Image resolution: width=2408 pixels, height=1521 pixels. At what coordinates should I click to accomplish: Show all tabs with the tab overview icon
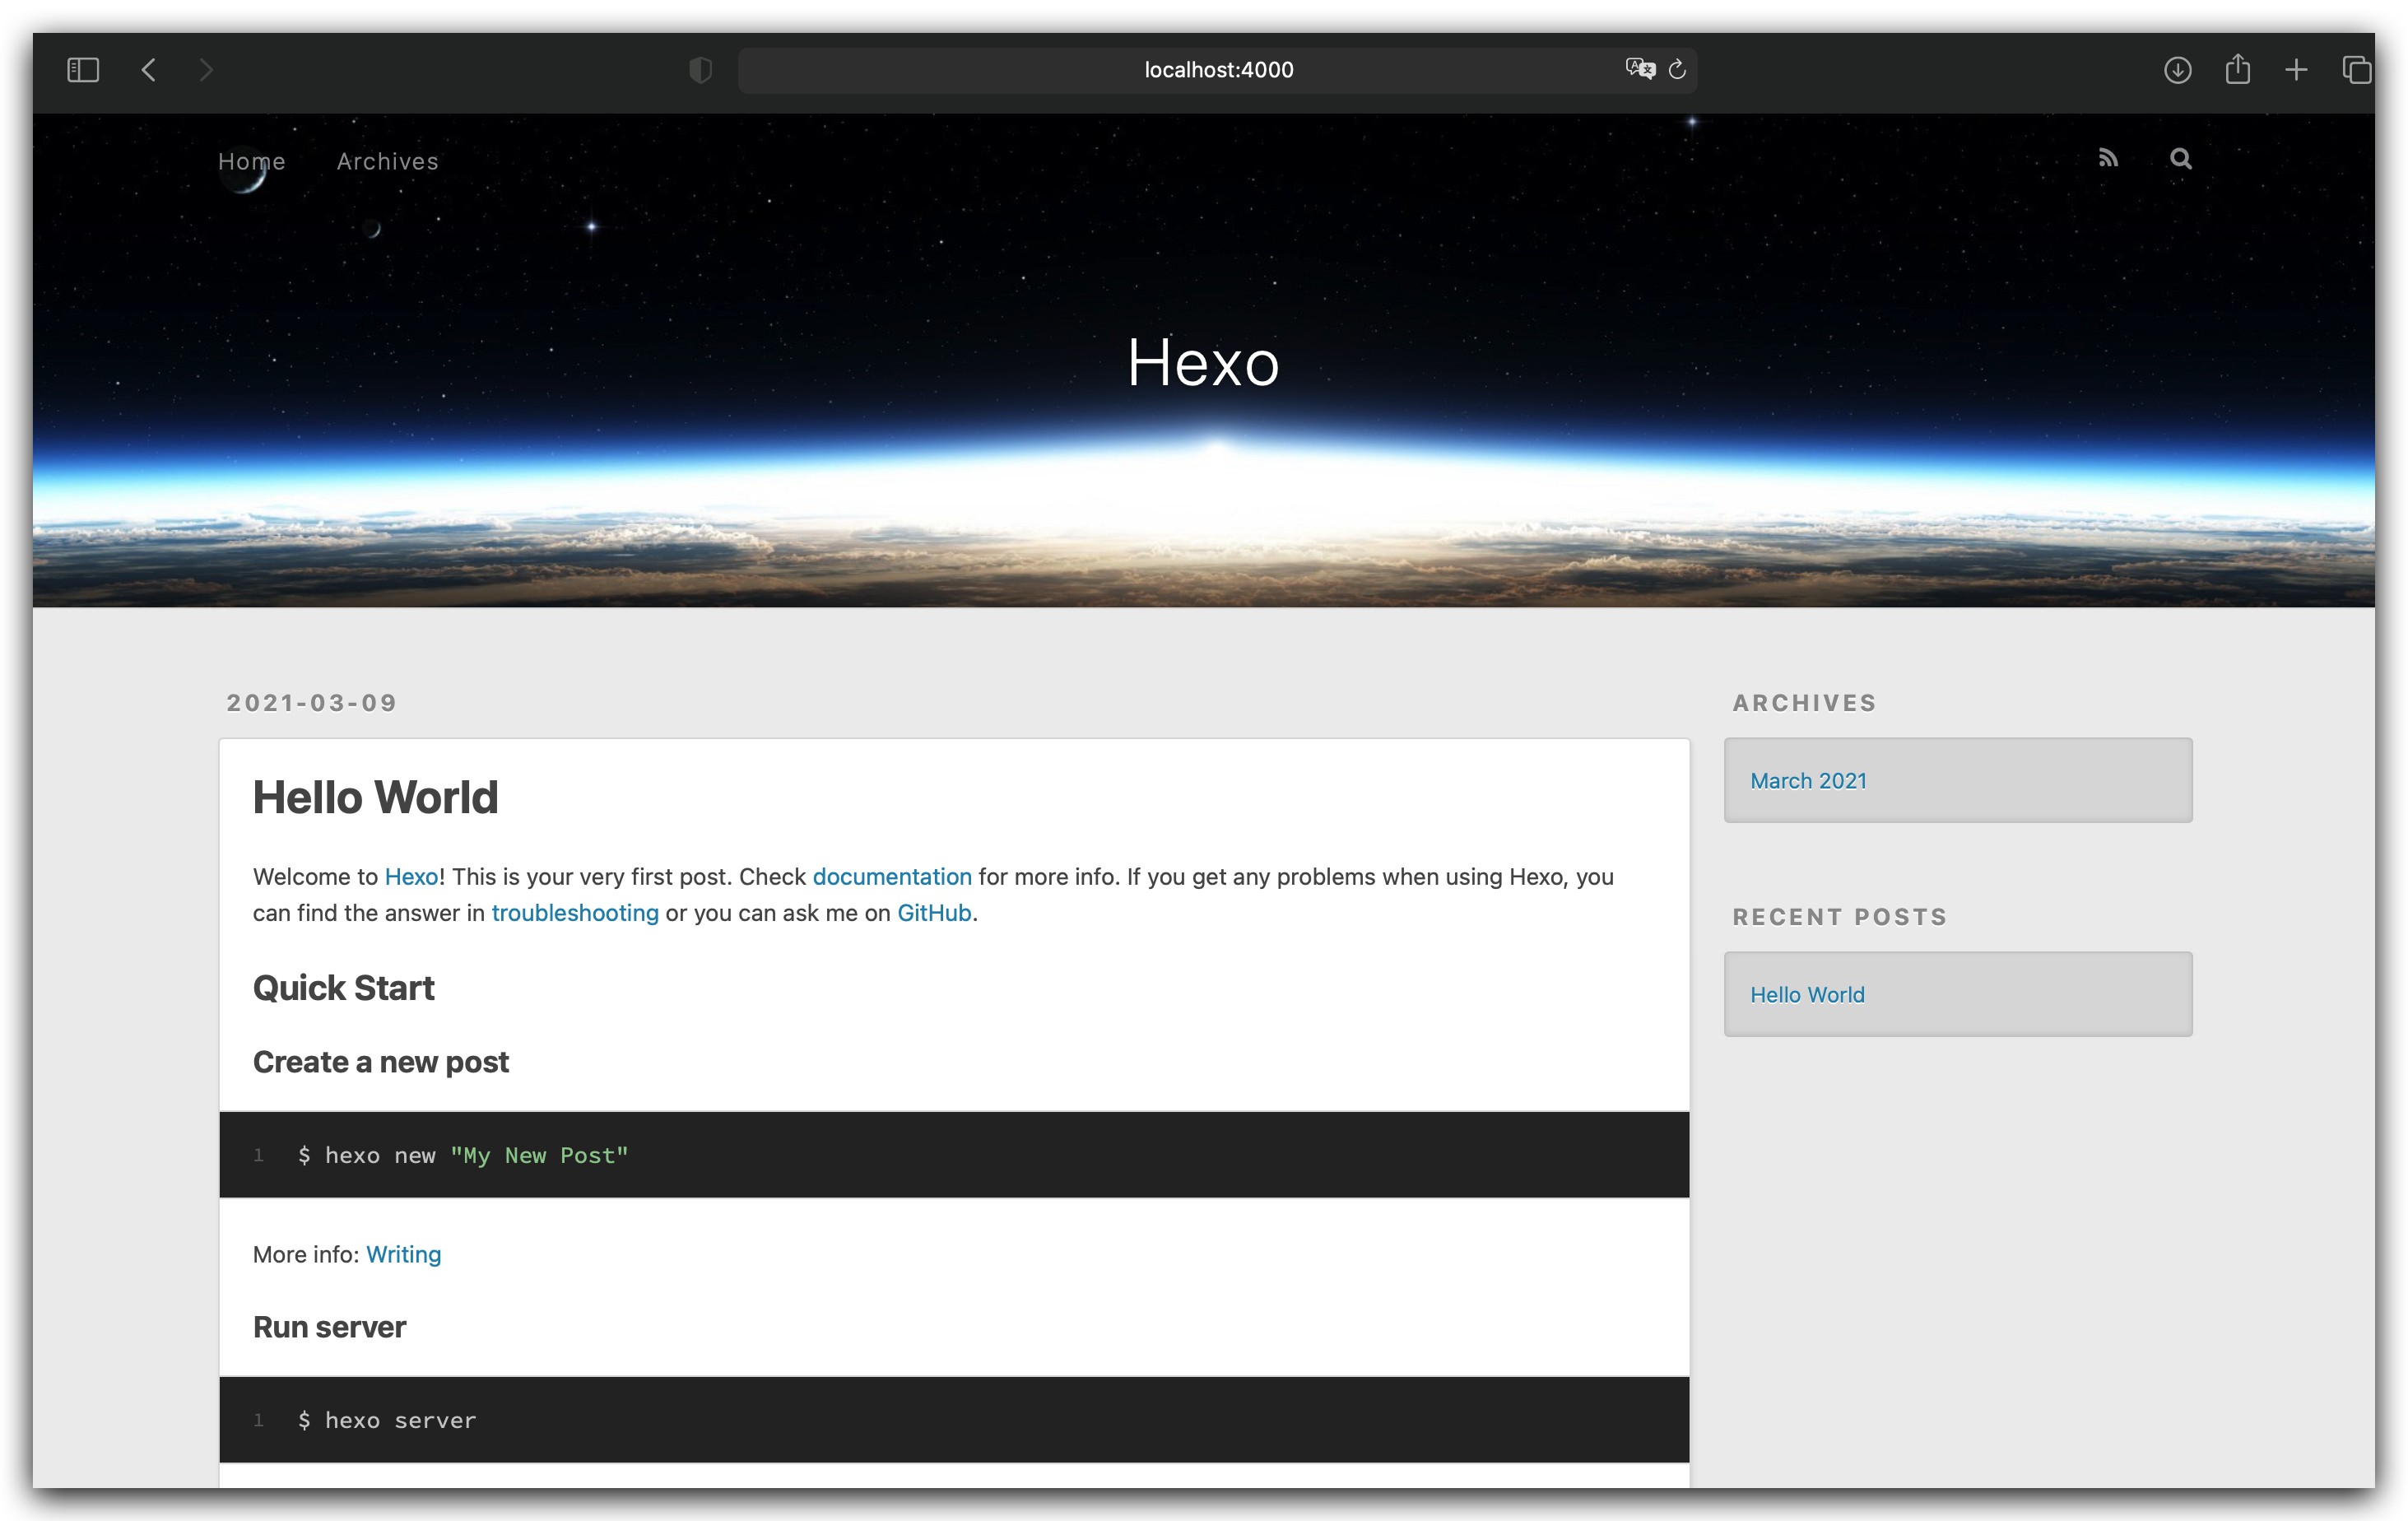[x=2357, y=69]
